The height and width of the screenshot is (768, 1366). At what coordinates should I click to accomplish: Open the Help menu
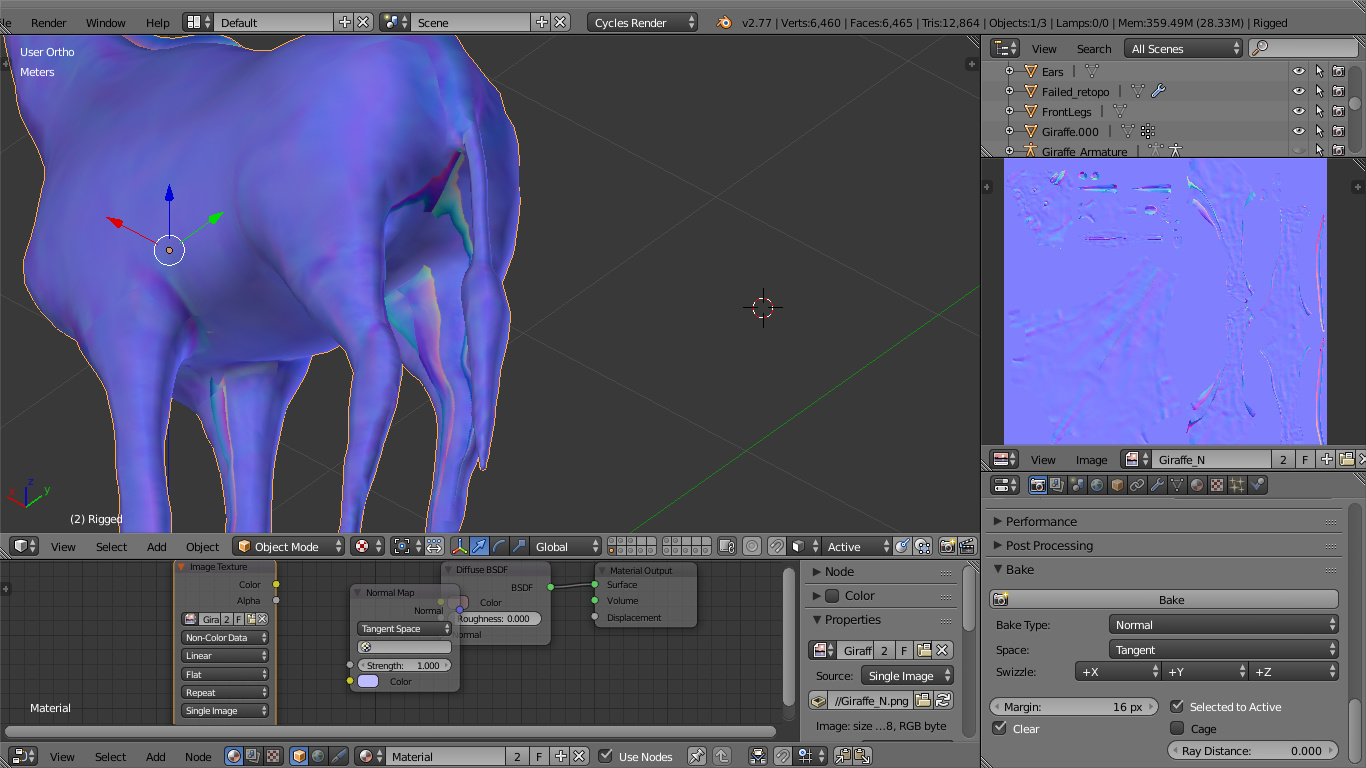[158, 22]
